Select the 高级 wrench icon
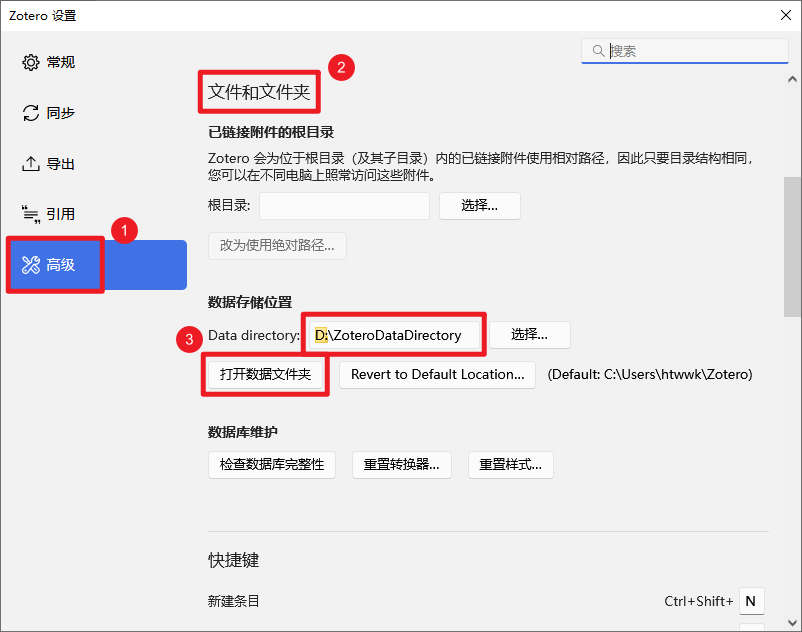Viewport: 802px width, 632px height. coord(29,264)
